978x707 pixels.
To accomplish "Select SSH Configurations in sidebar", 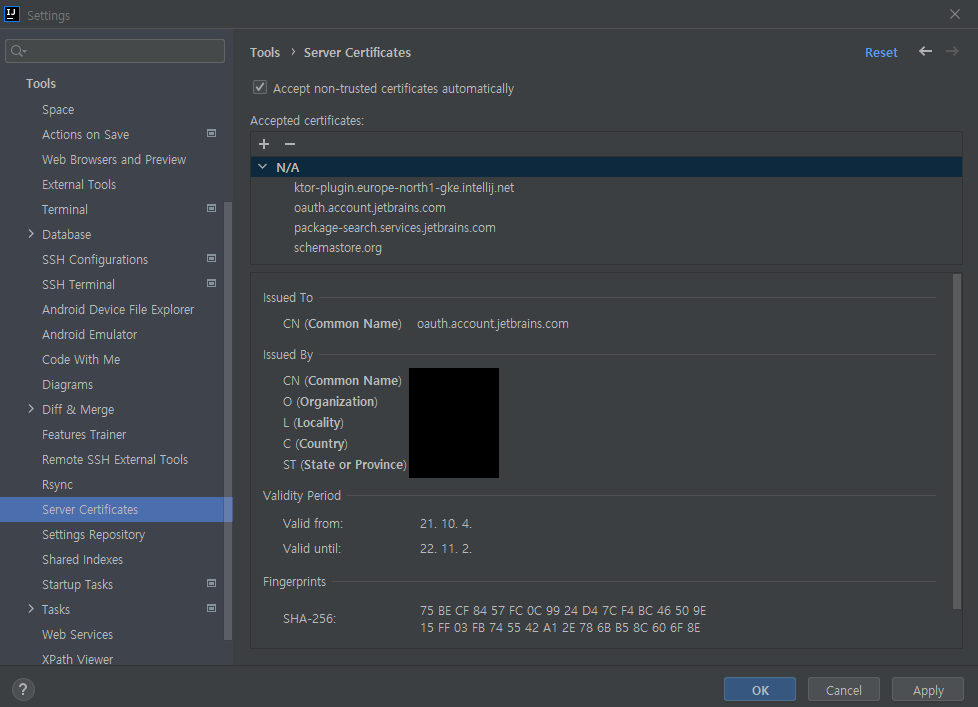I will pos(95,259).
